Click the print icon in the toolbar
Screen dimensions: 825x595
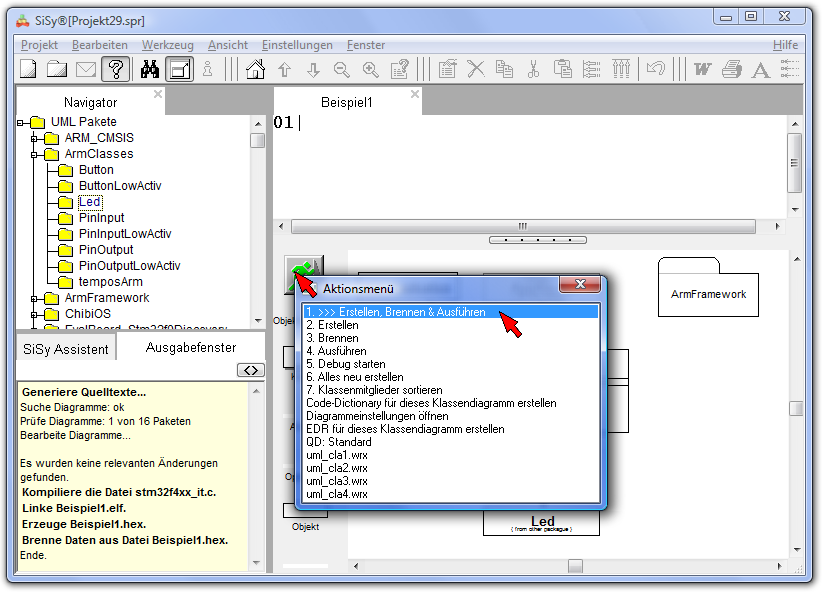click(732, 69)
